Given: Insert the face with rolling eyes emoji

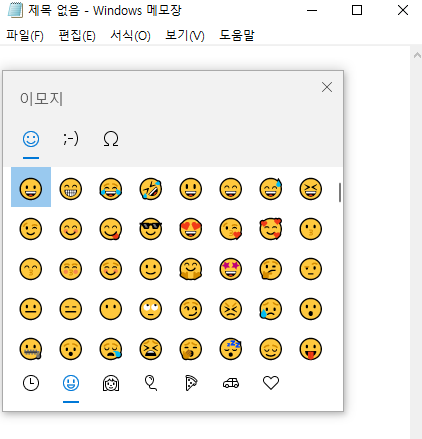Looking at the screenshot, I should click(x=151, y=309).
